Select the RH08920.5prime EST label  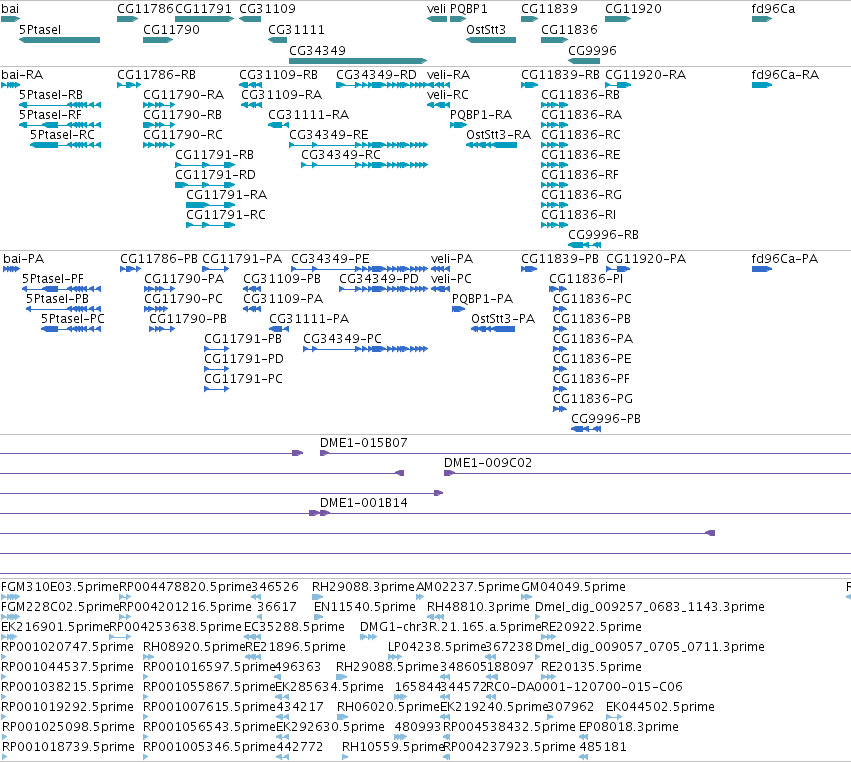pyautogui.click(x=194, y=646)
